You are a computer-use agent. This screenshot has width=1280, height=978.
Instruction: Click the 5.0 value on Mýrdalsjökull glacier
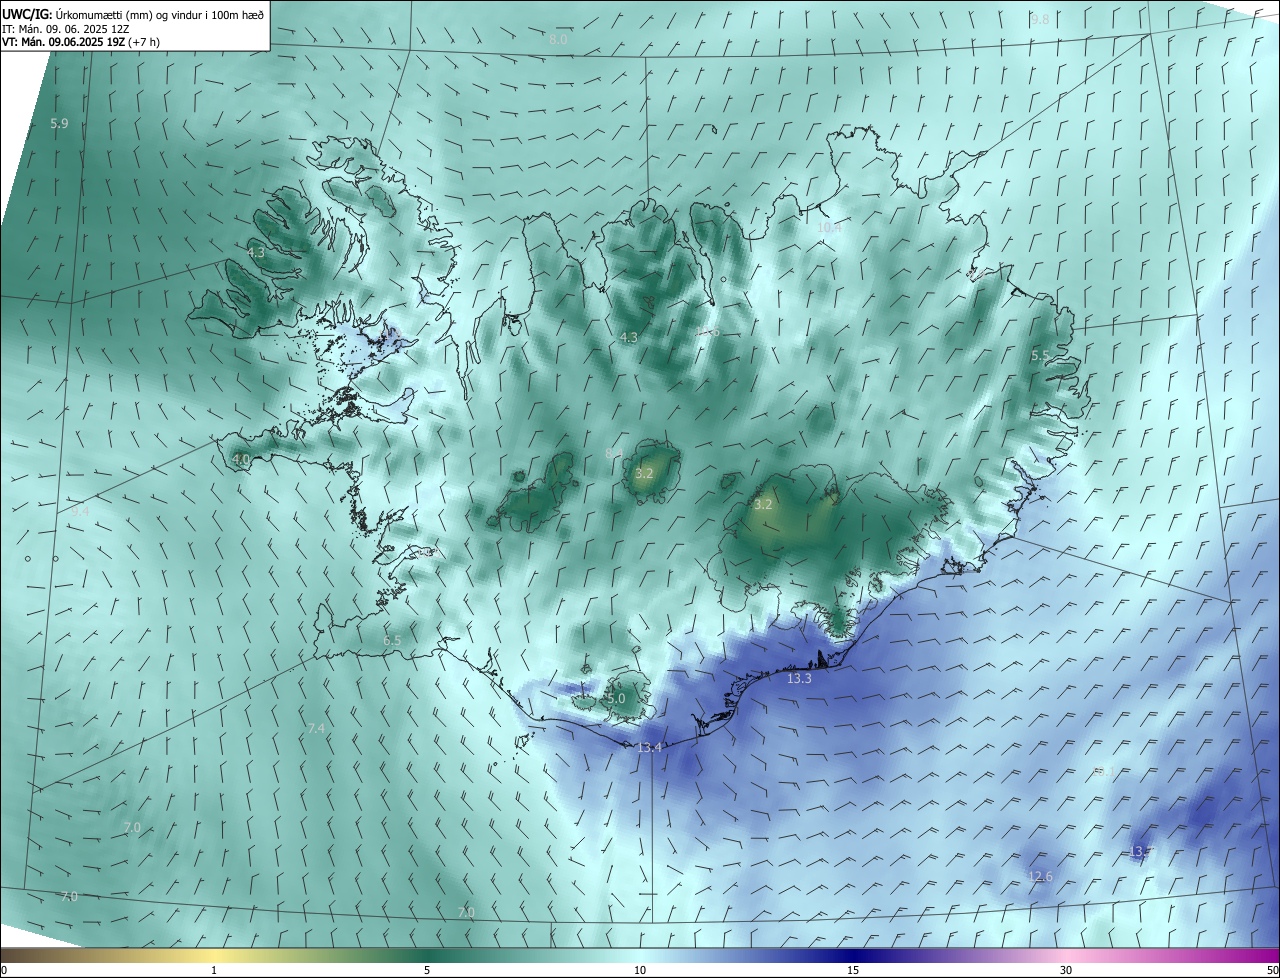click(x=616, y=698)
